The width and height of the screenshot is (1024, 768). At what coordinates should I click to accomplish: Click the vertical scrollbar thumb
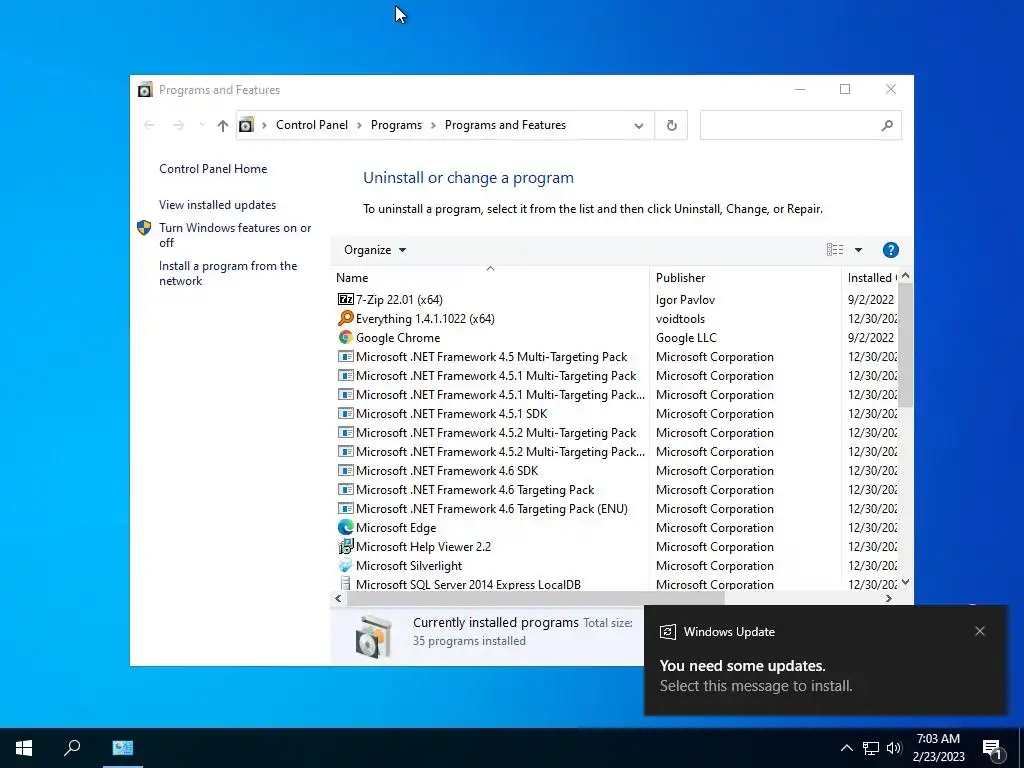click(x=905, y=344)
